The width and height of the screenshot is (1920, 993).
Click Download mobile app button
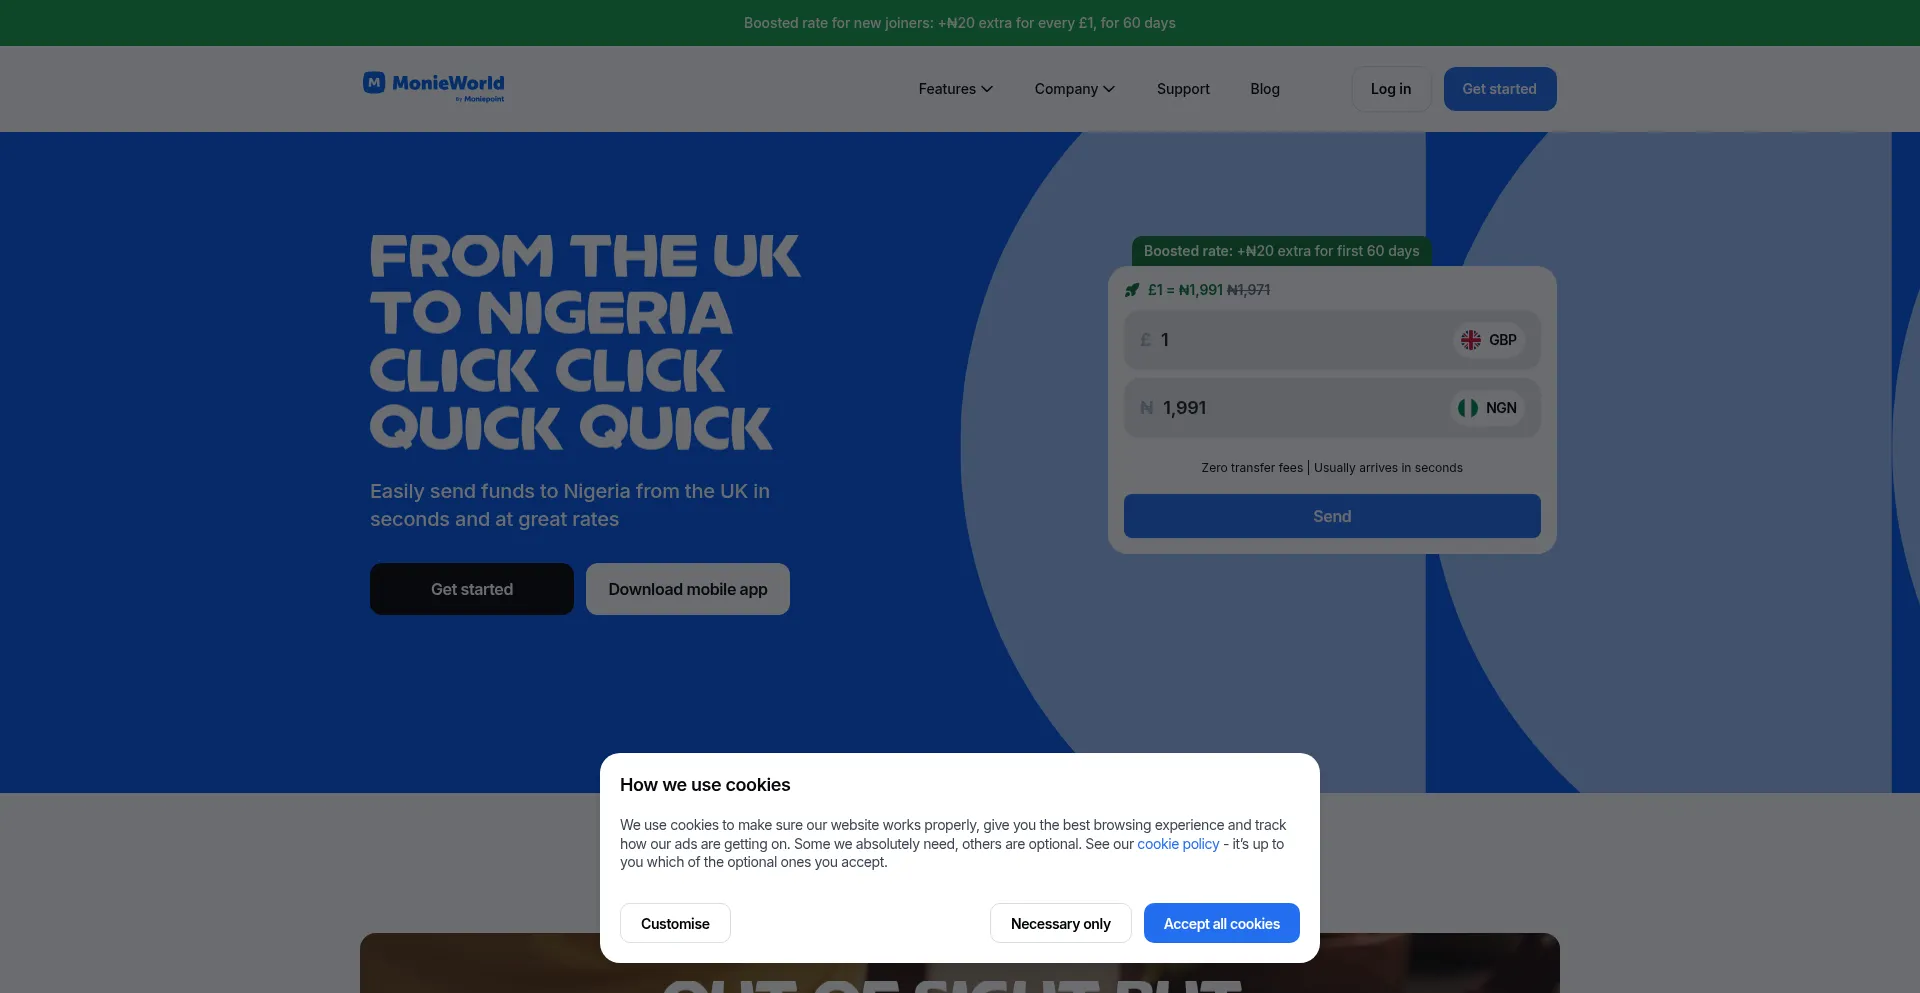coord(688,589)
